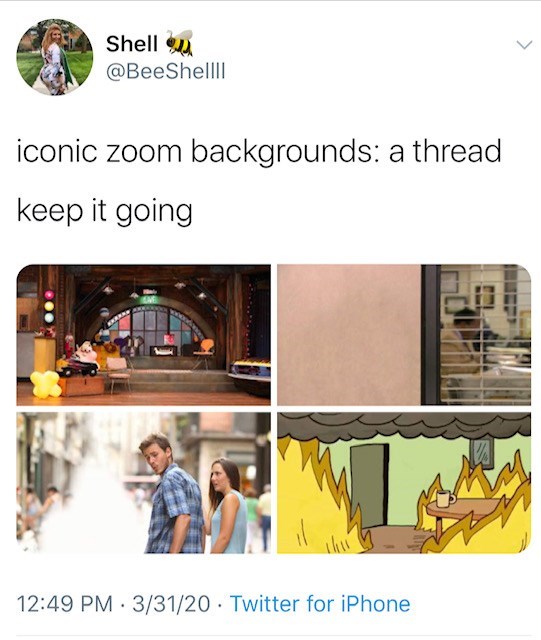The height and width of the screenshot is (640, 541).
Task: Click the 3/31/20 date
Action: (x=171, y=604)
